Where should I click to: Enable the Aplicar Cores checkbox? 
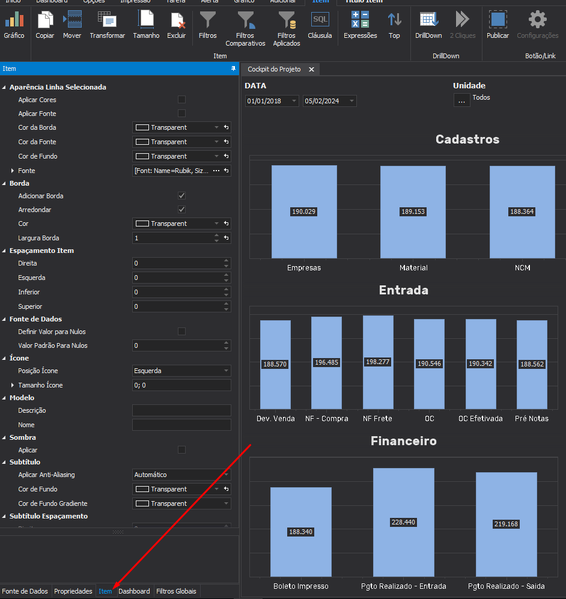(x=182, y=100)
